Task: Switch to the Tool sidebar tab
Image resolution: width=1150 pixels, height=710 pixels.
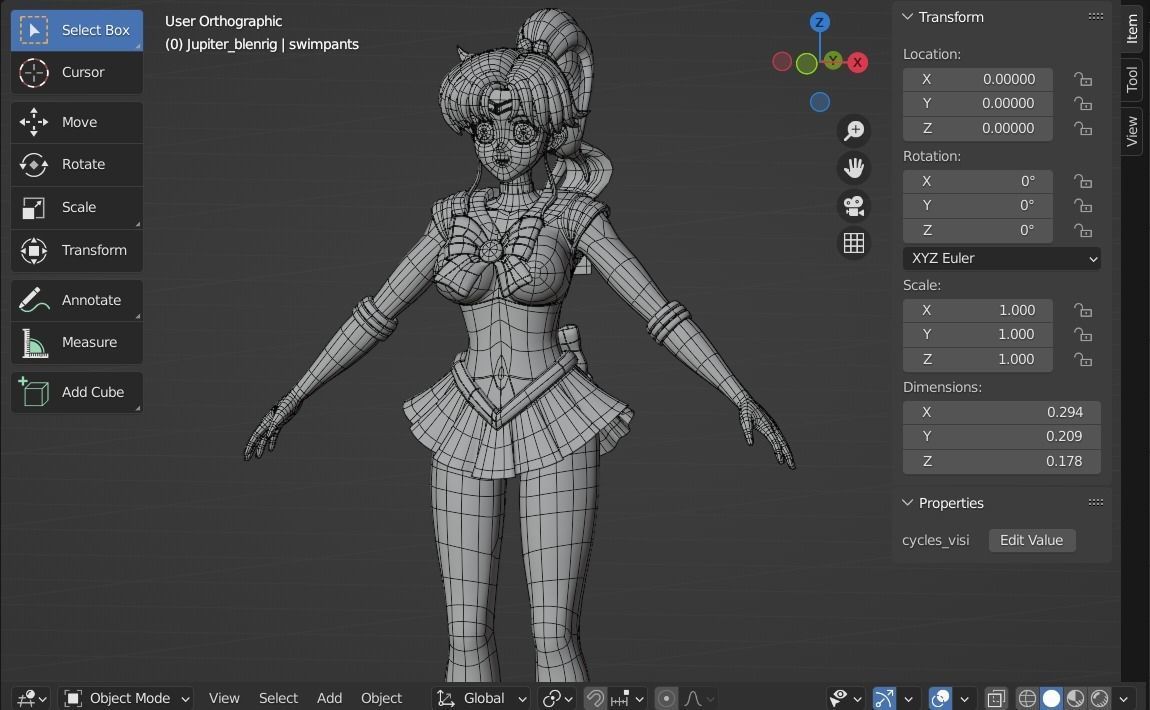Action: (1132, 79)
